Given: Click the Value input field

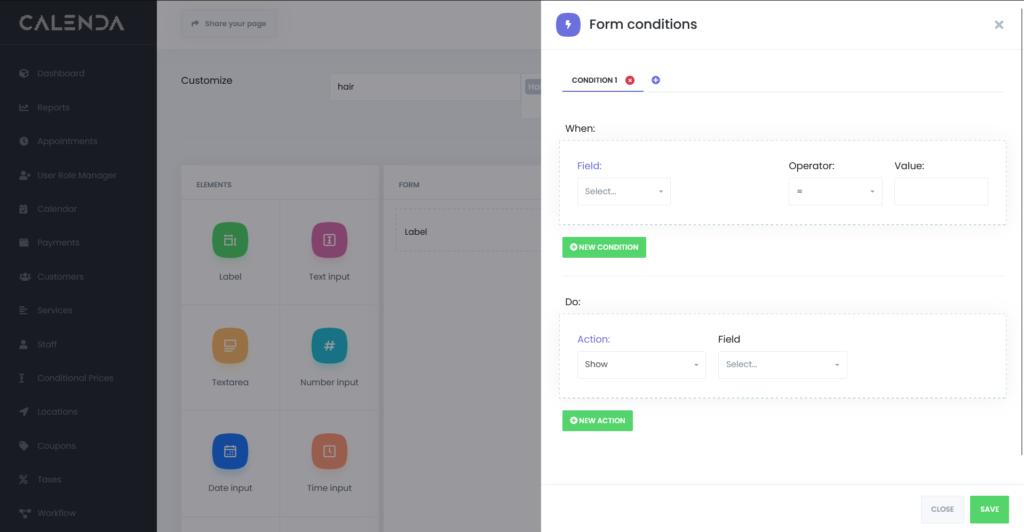Looking at the screenshot, I should coord(940,191).
